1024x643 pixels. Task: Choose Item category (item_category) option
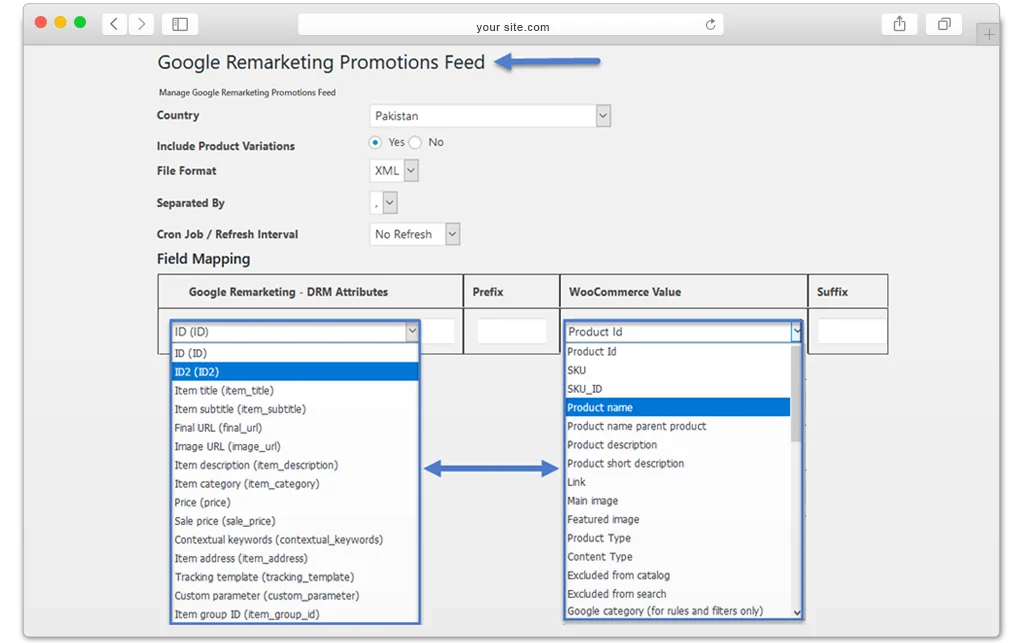tap(295, 484)
